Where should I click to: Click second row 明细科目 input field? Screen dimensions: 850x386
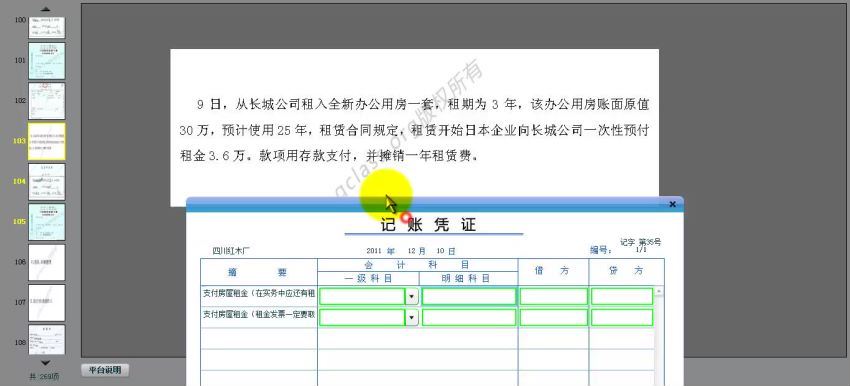pos(469,318)
